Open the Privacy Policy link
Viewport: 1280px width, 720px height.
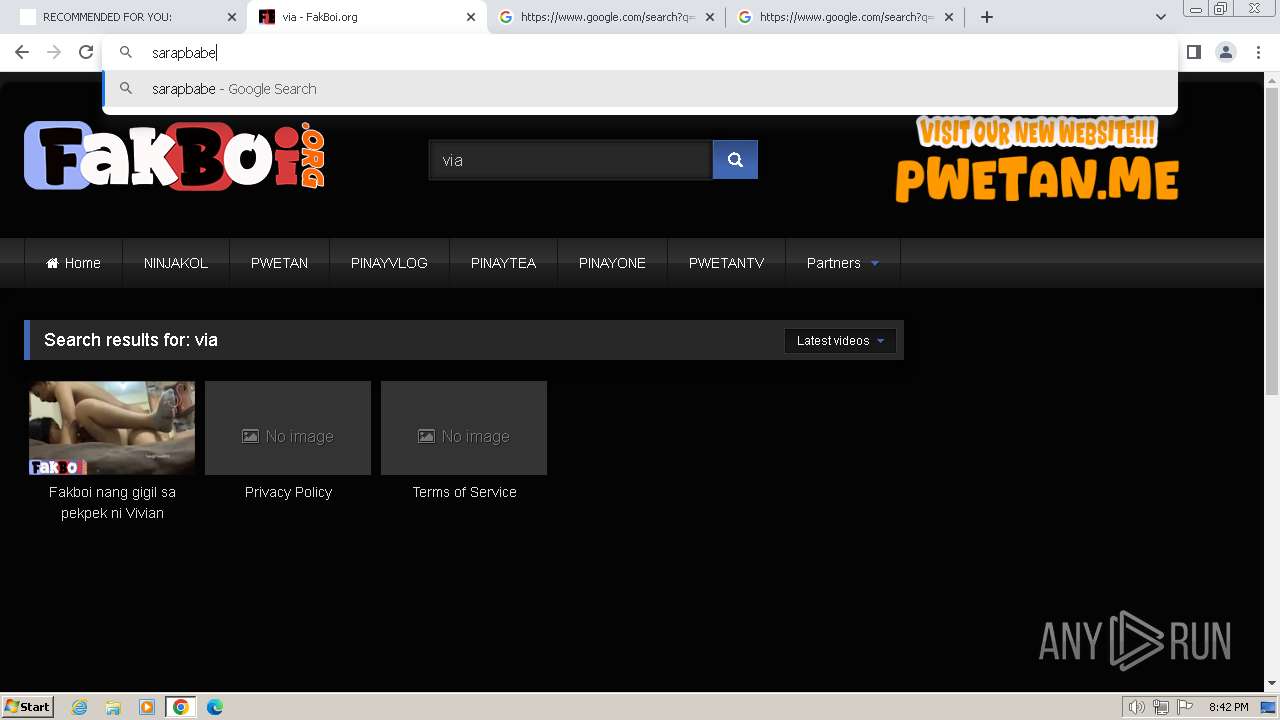pos(288,492)
